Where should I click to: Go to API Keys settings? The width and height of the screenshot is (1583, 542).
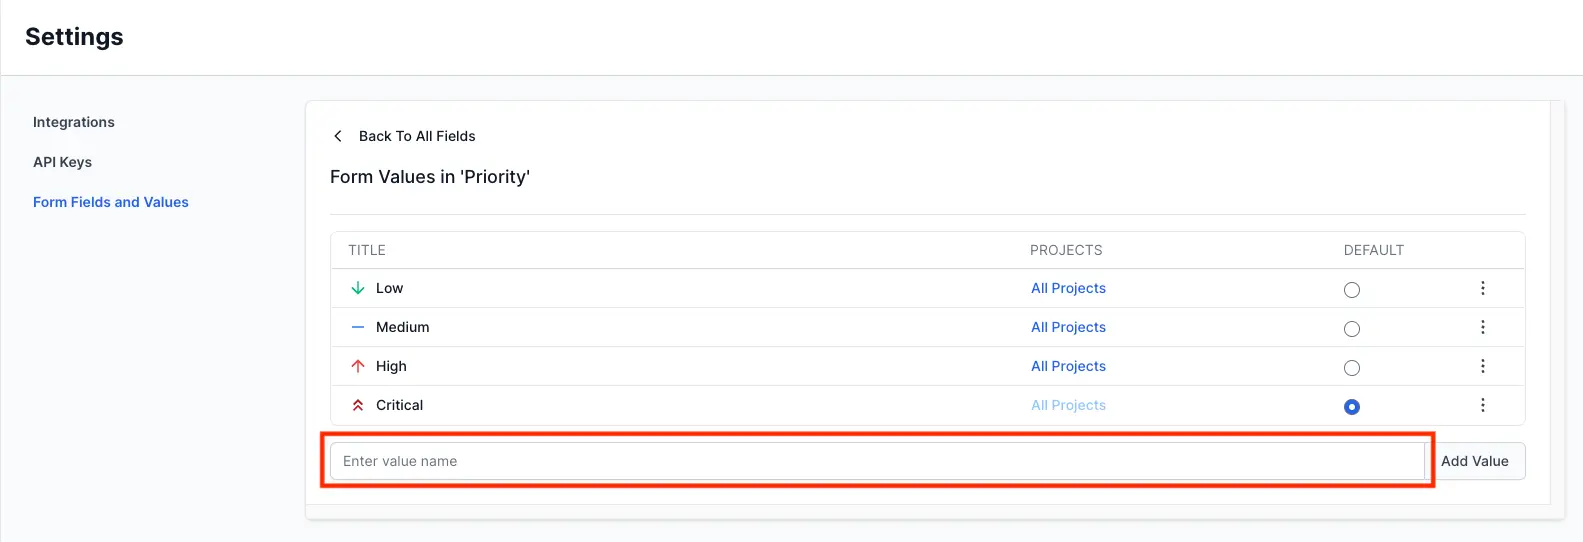pyautogui.click(x=62, y=162)
